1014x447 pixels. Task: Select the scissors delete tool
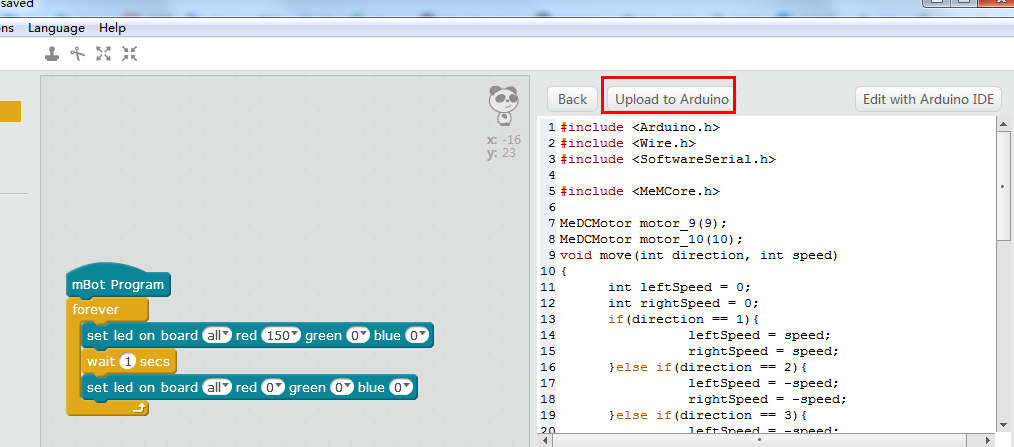pyautogui.click(x=78, y=54)
